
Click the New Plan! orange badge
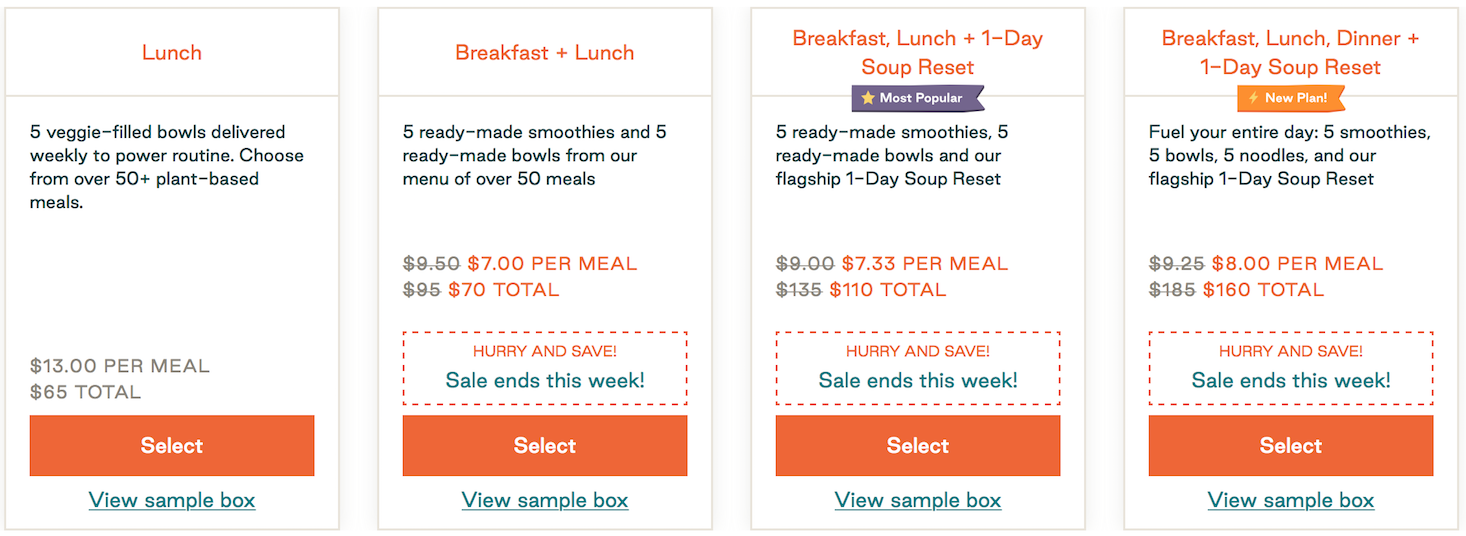click(x=1291, y=98)
